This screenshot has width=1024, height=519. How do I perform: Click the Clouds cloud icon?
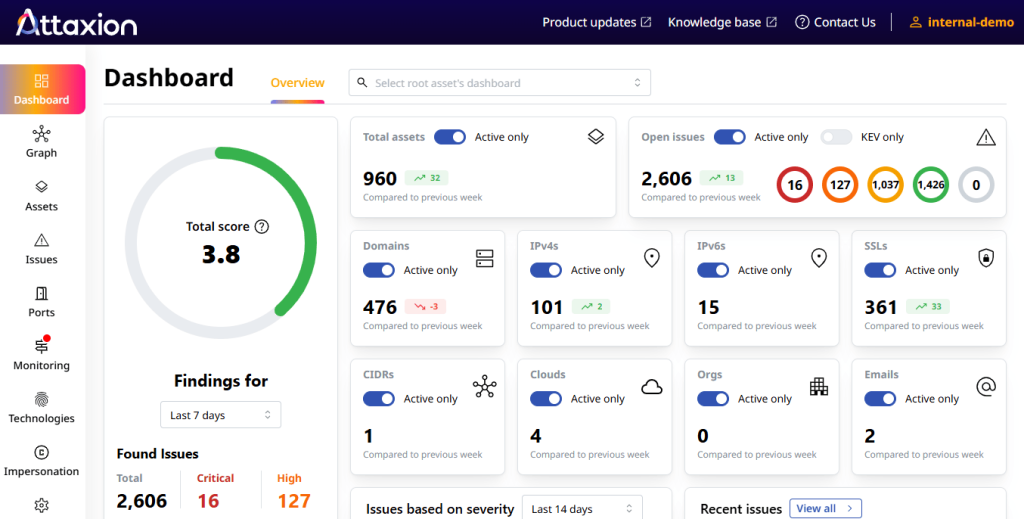click(652, 387)
